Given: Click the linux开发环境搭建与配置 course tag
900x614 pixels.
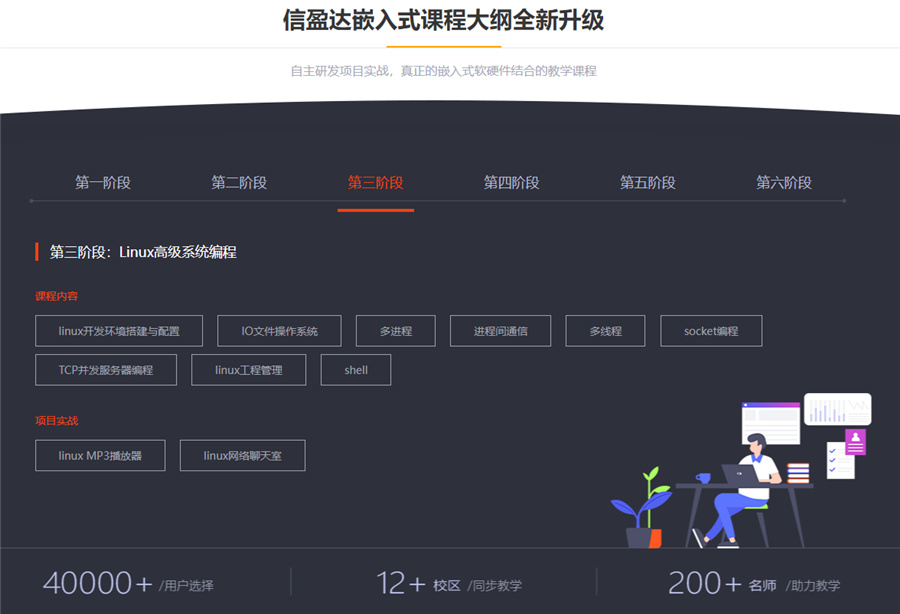Looking at the screenshot, I should [x=117, y=330].
